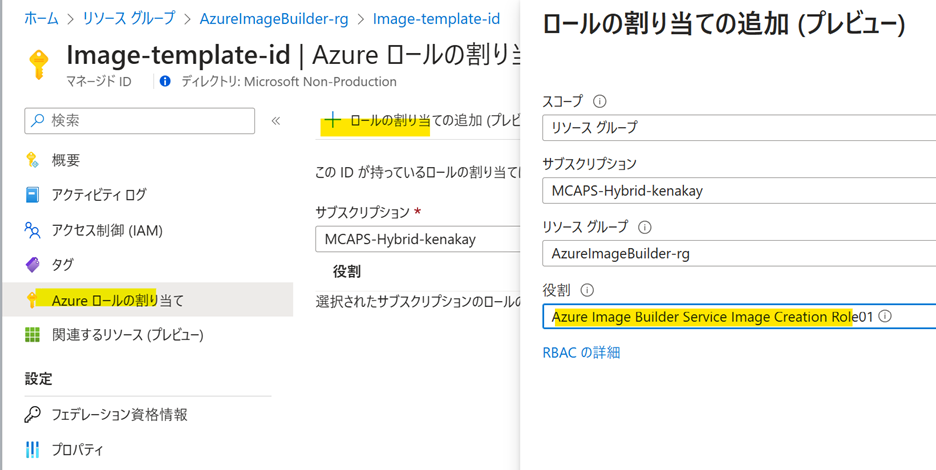Select アクセス制御 (IAM) in the sidebar

point(107,230)
